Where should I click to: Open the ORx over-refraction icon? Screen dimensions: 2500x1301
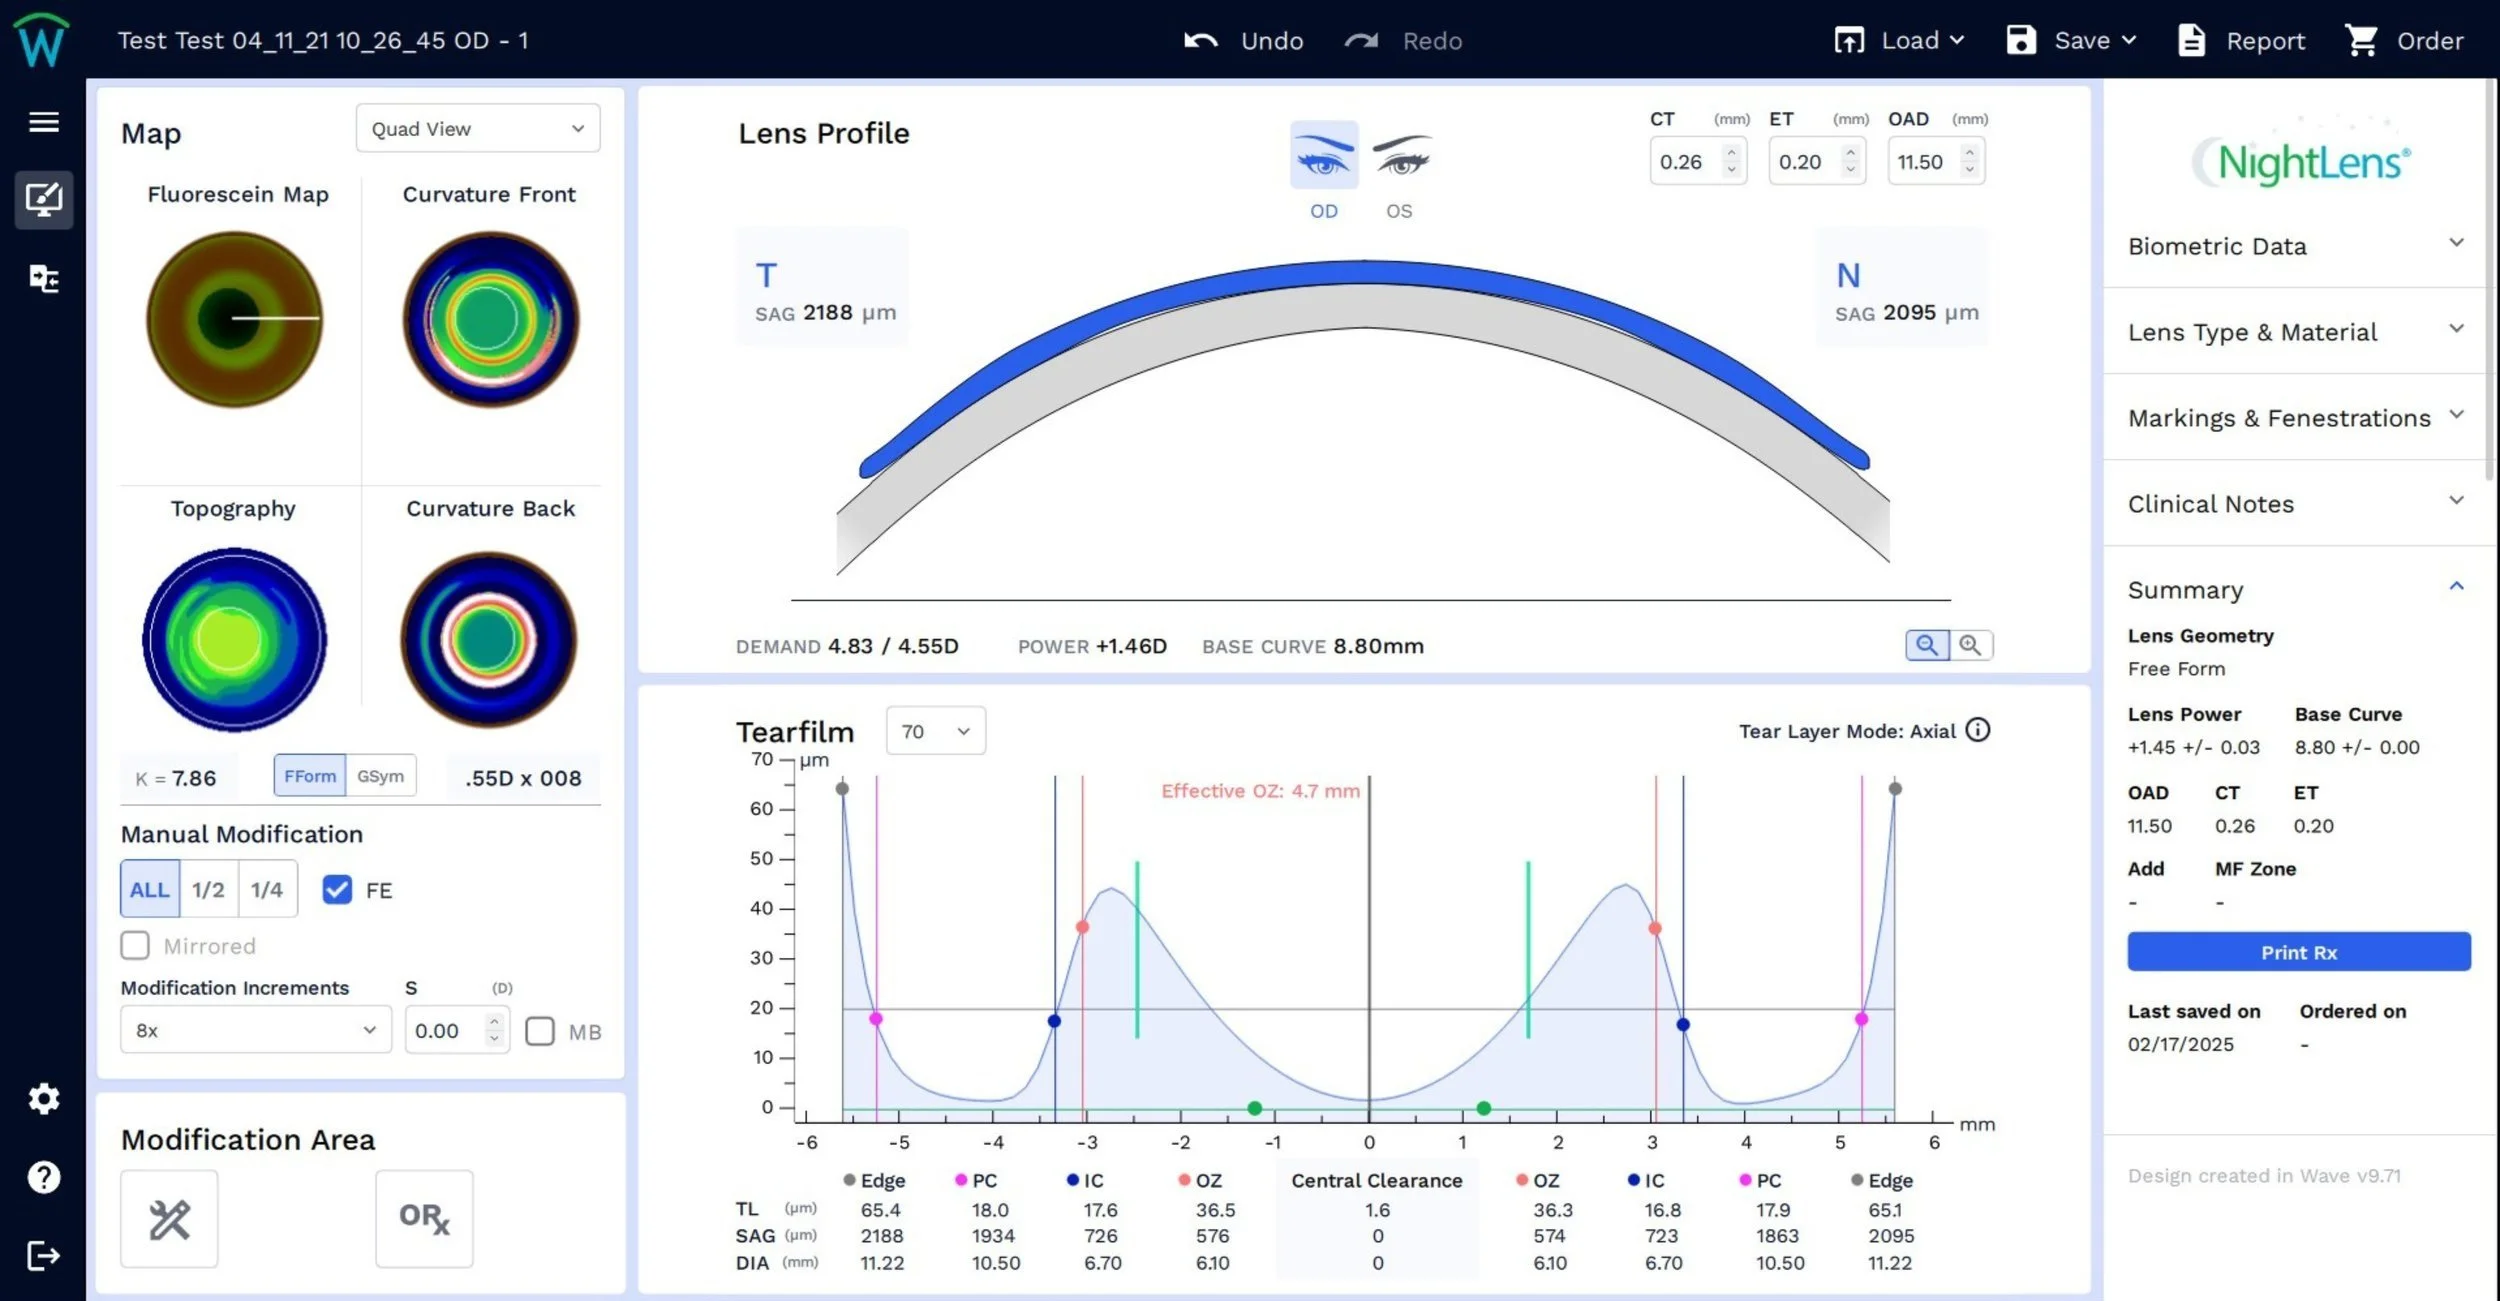tap(424, 1219)
